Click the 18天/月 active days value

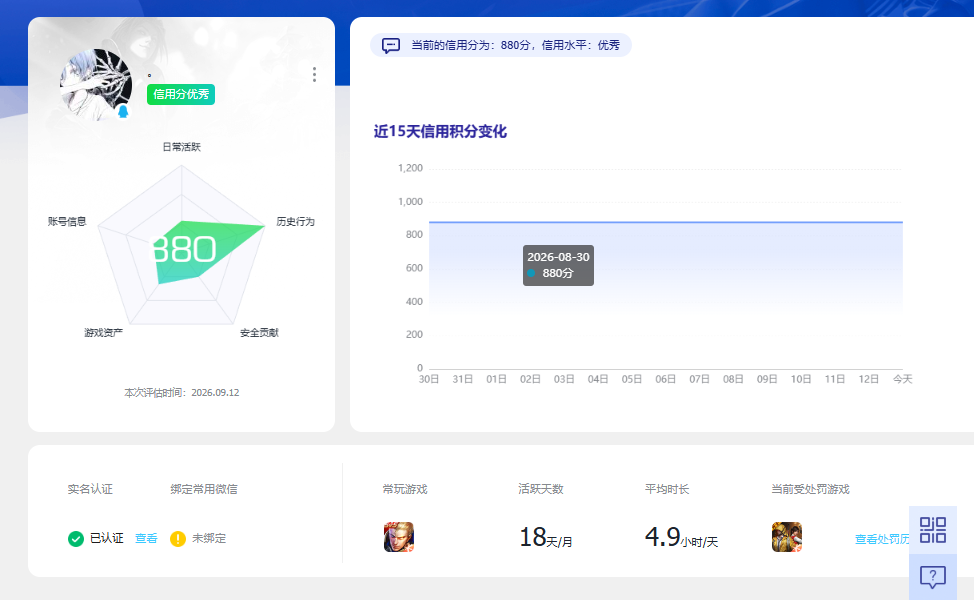tap(545, 537)
